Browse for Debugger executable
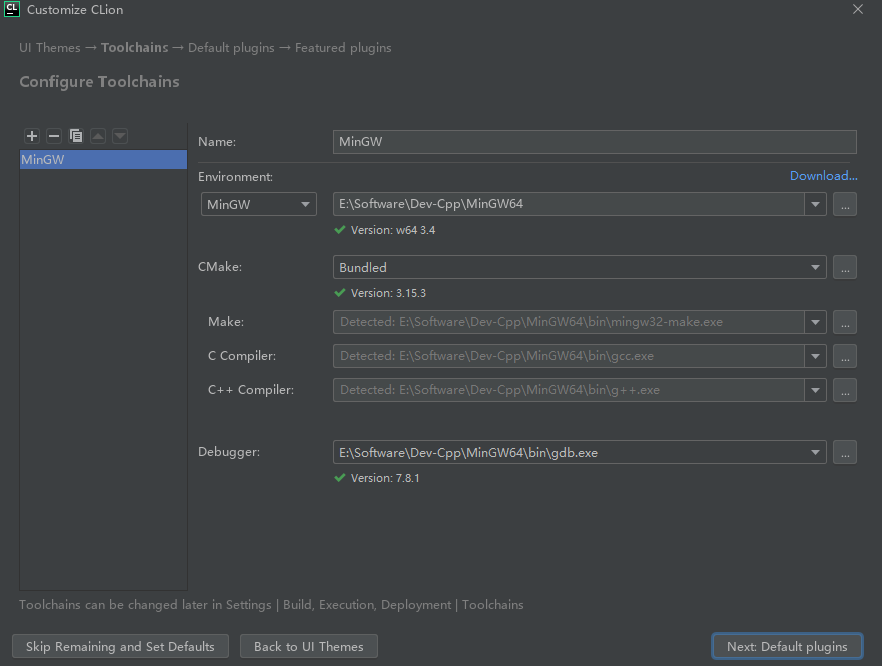The width and height of the screenshot is (882, 666). [x=845, y=452]
